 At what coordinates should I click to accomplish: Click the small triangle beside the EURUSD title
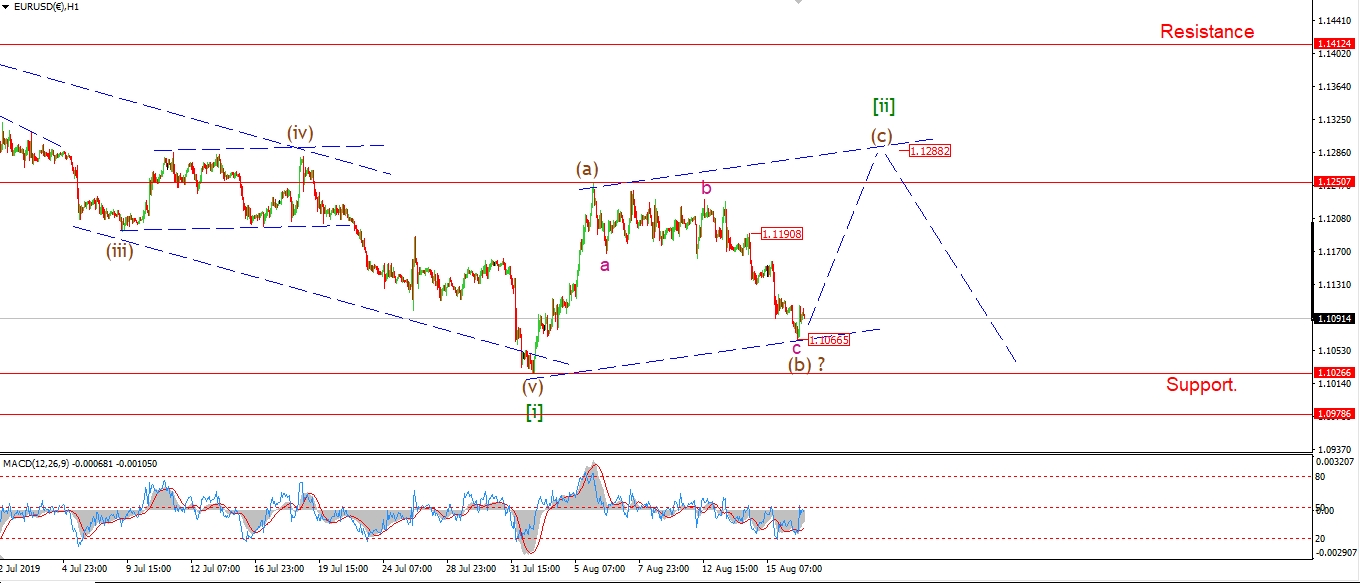[x=8, y=6]
